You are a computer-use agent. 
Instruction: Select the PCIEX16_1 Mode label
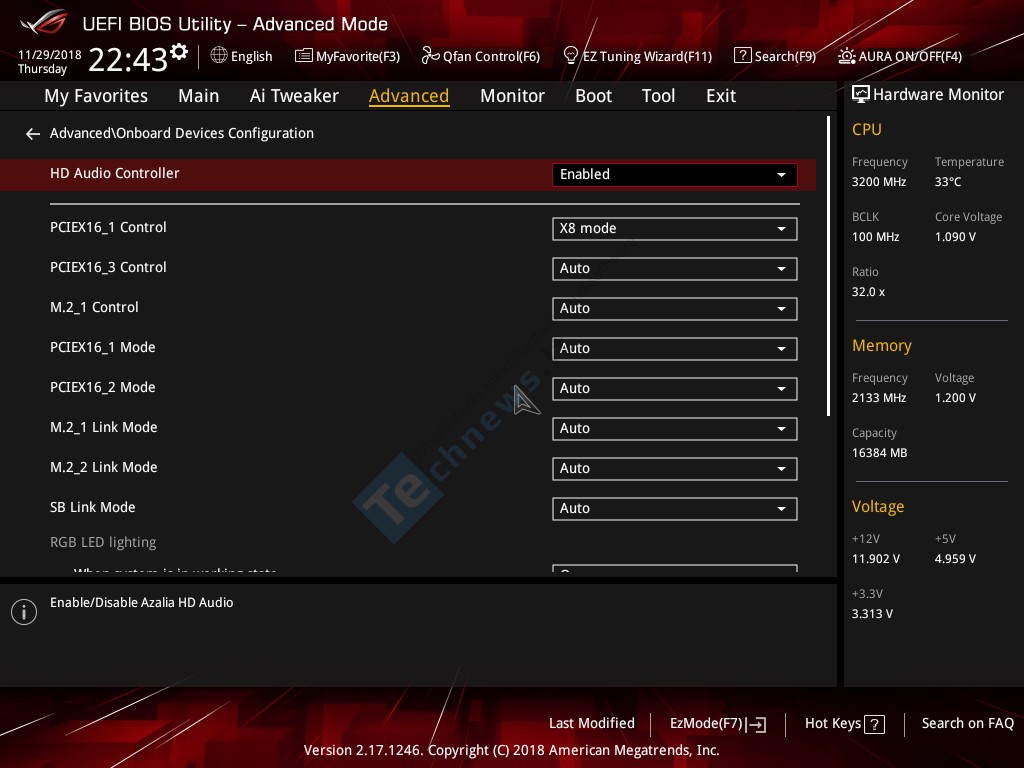(x=103, y=347)
